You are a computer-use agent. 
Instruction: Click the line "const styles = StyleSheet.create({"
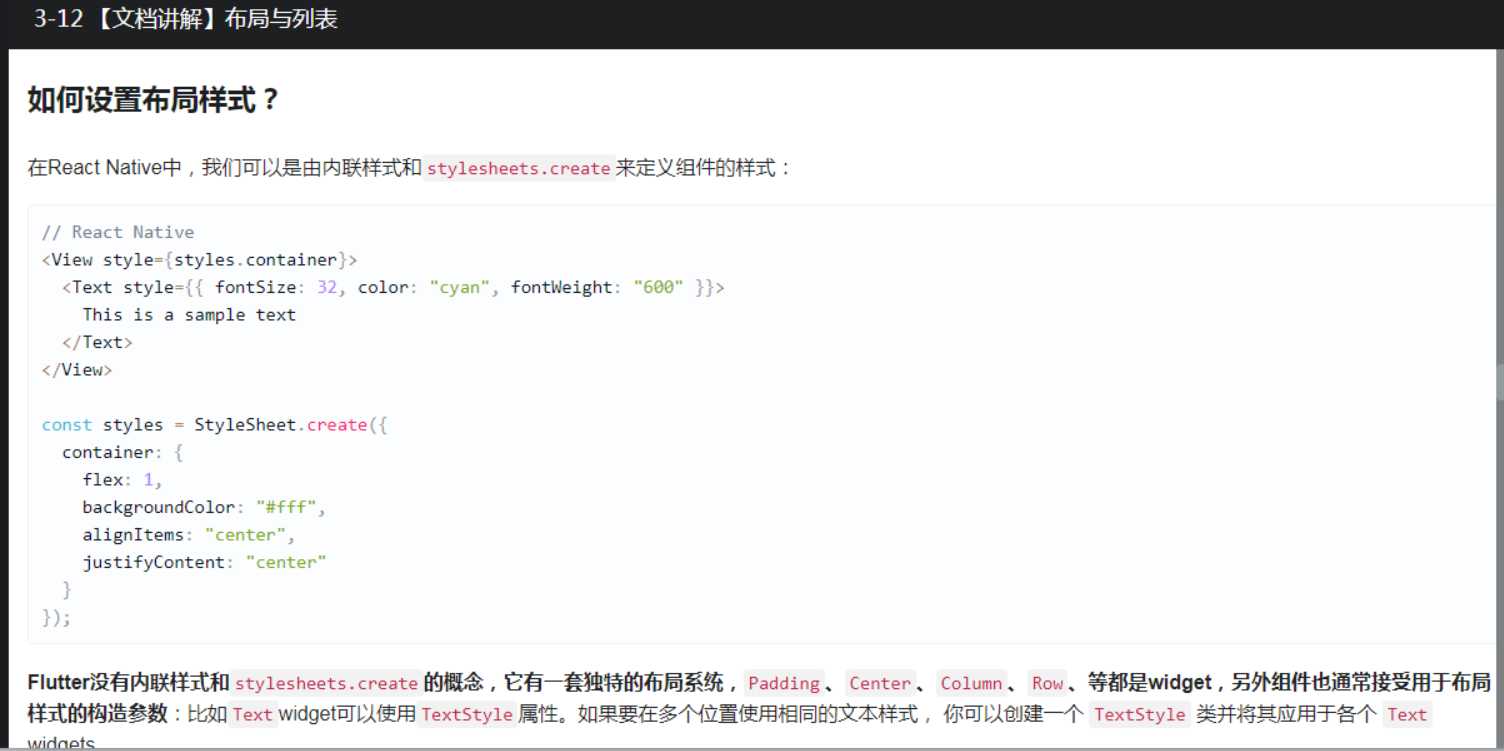pyautogui.click(x=214, y=425)
